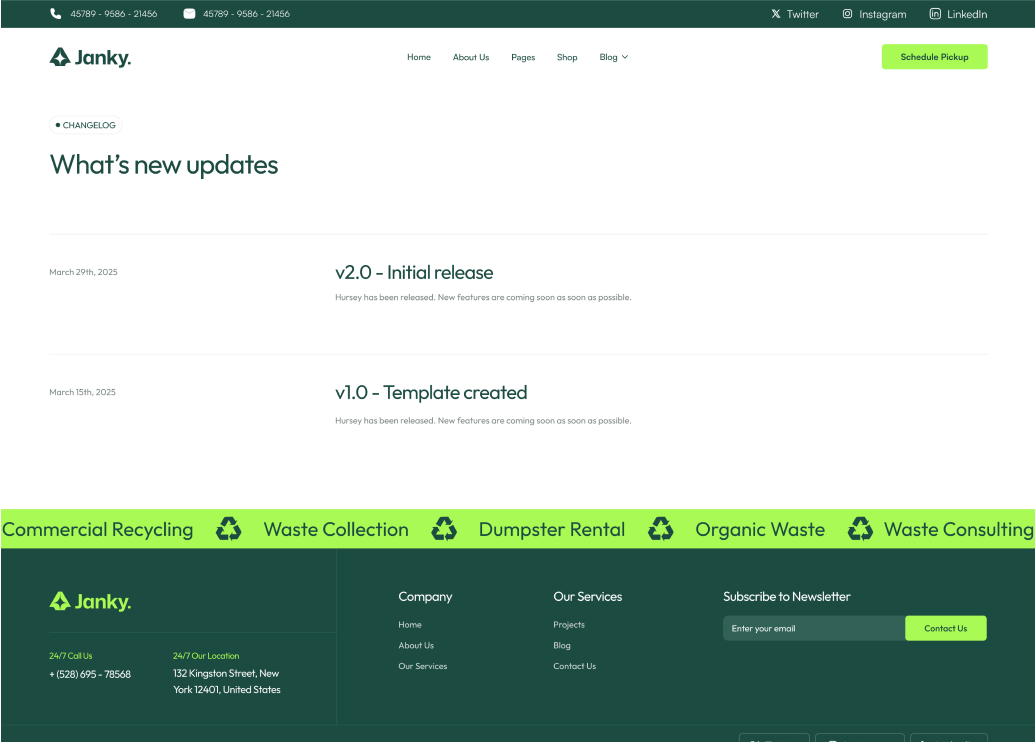
Task: Open the Twitter link via the X icon
Action: pos(774,13)
